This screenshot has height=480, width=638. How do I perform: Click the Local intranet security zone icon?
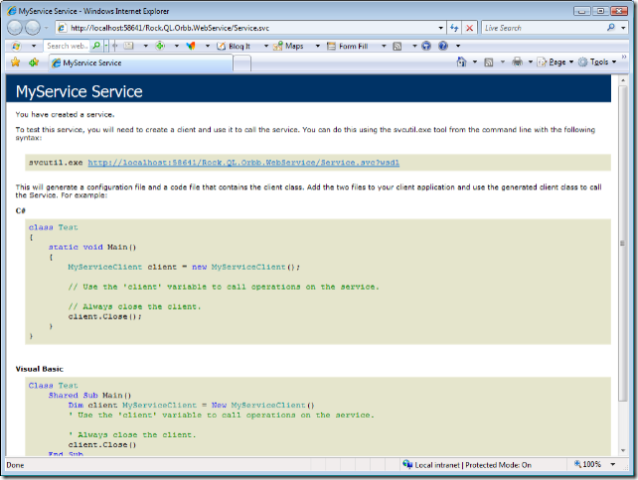coord(407,464)
